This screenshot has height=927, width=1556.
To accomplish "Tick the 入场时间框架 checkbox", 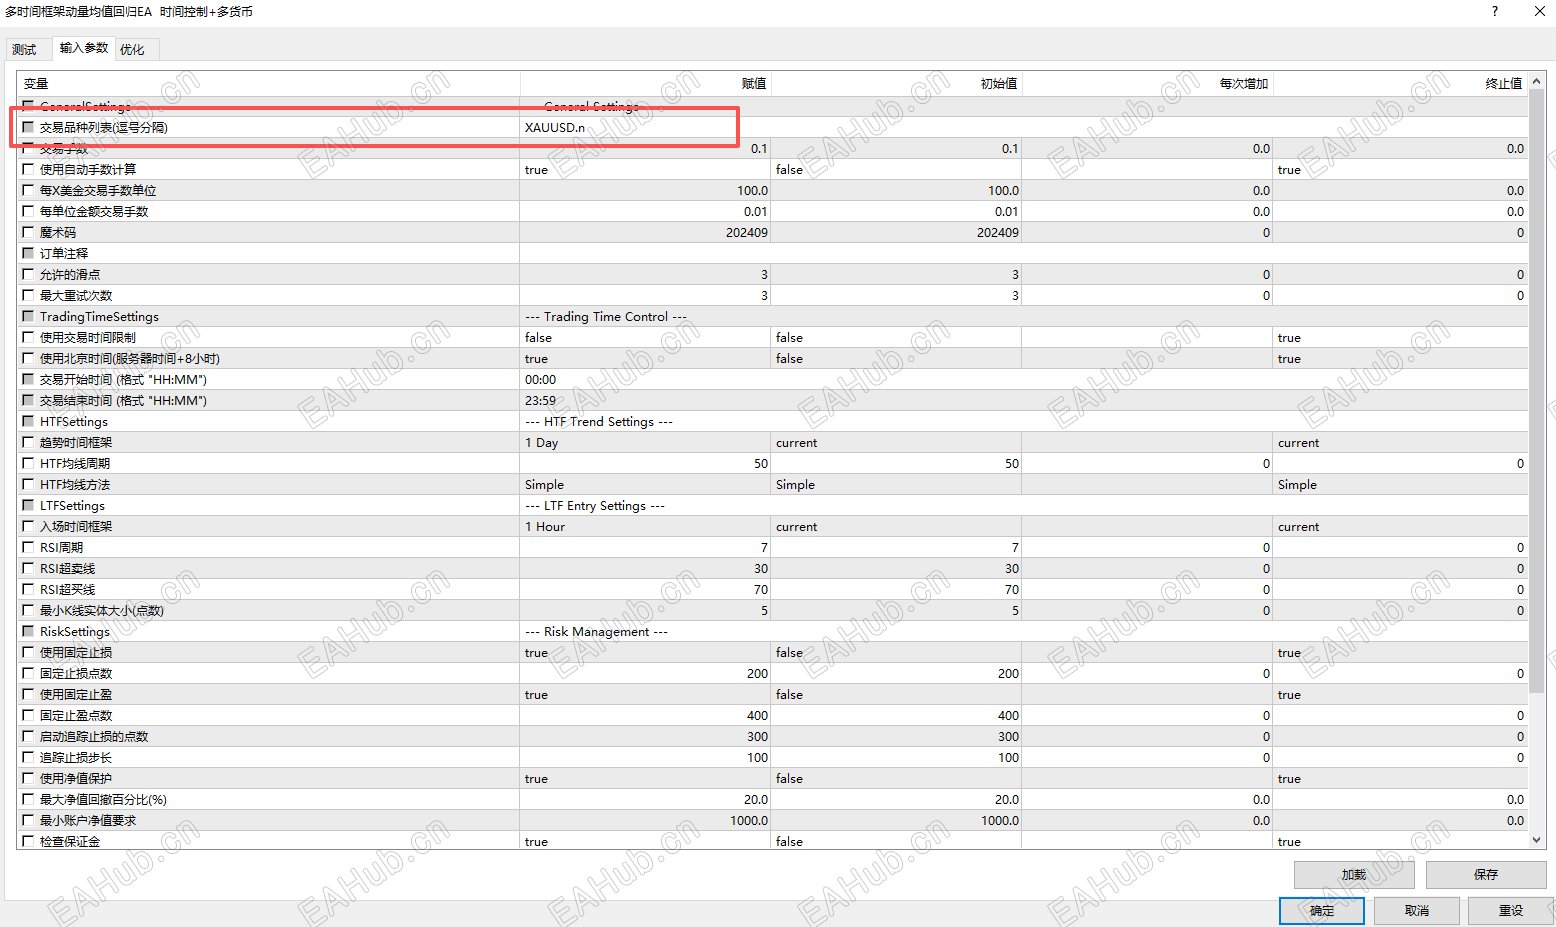I will coord(28,526).
